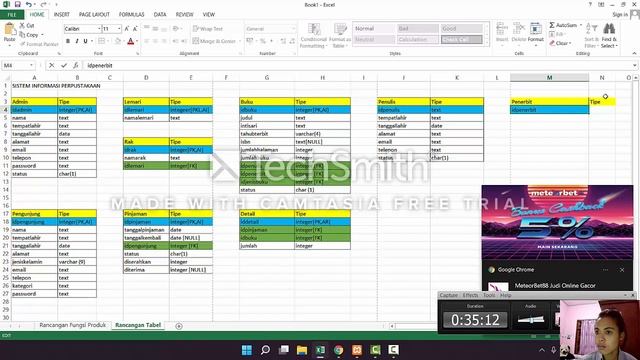This screenshot has width=640, height=360.
Task: Add a new sheet with plus icon
Action: pos(179,326)
